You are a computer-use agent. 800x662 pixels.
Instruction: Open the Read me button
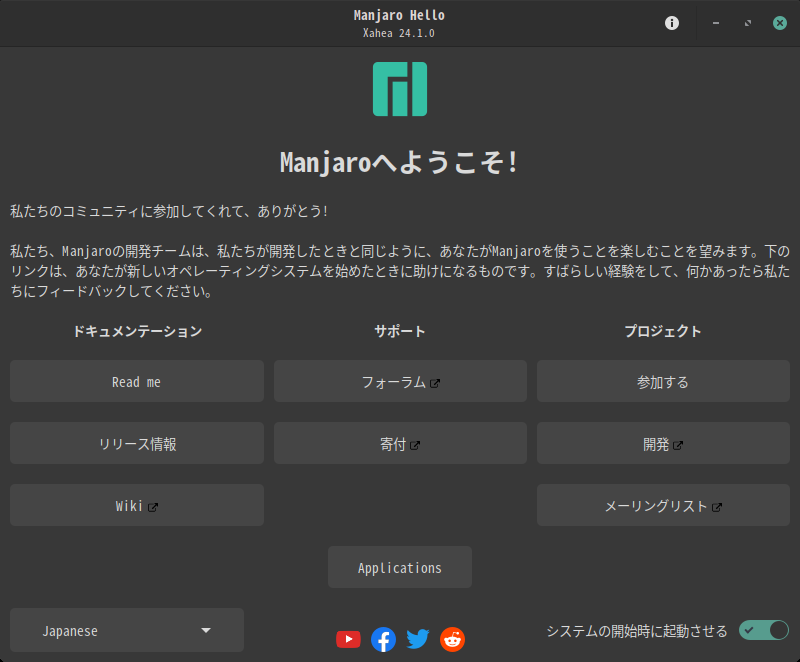click(x=137, y=381)
